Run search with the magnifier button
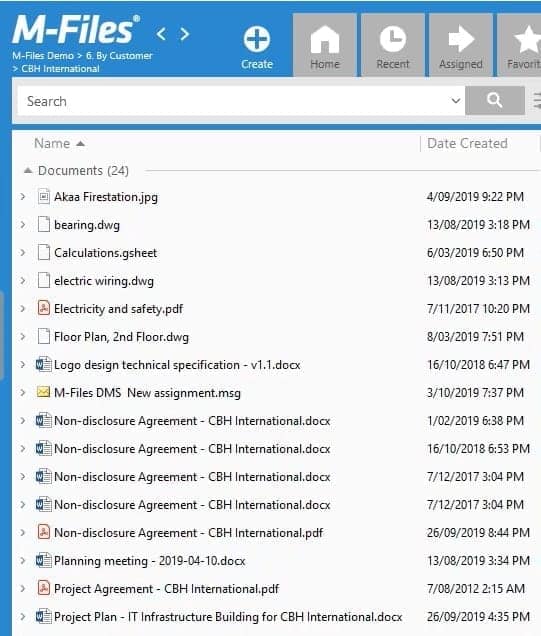The height and width of the screenshot is (636, 541). tap(495, 100)
